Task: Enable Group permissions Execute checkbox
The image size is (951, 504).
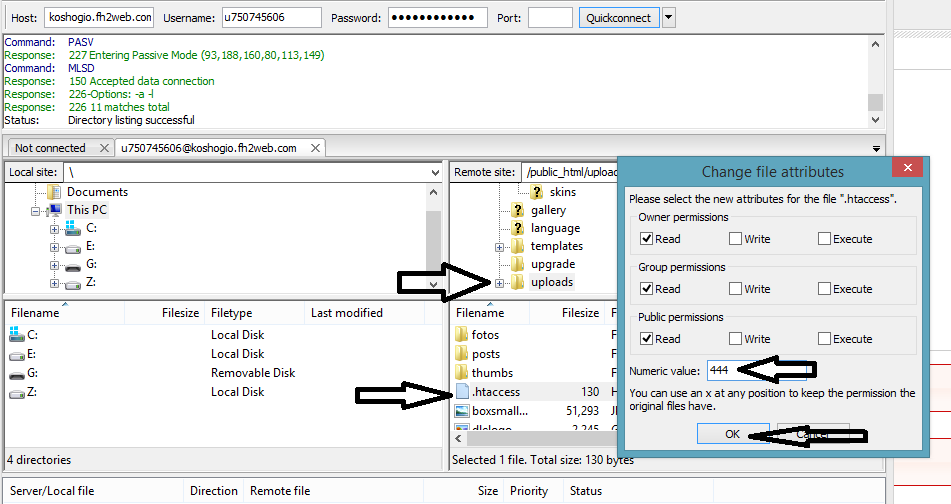Action: (824, 289)
